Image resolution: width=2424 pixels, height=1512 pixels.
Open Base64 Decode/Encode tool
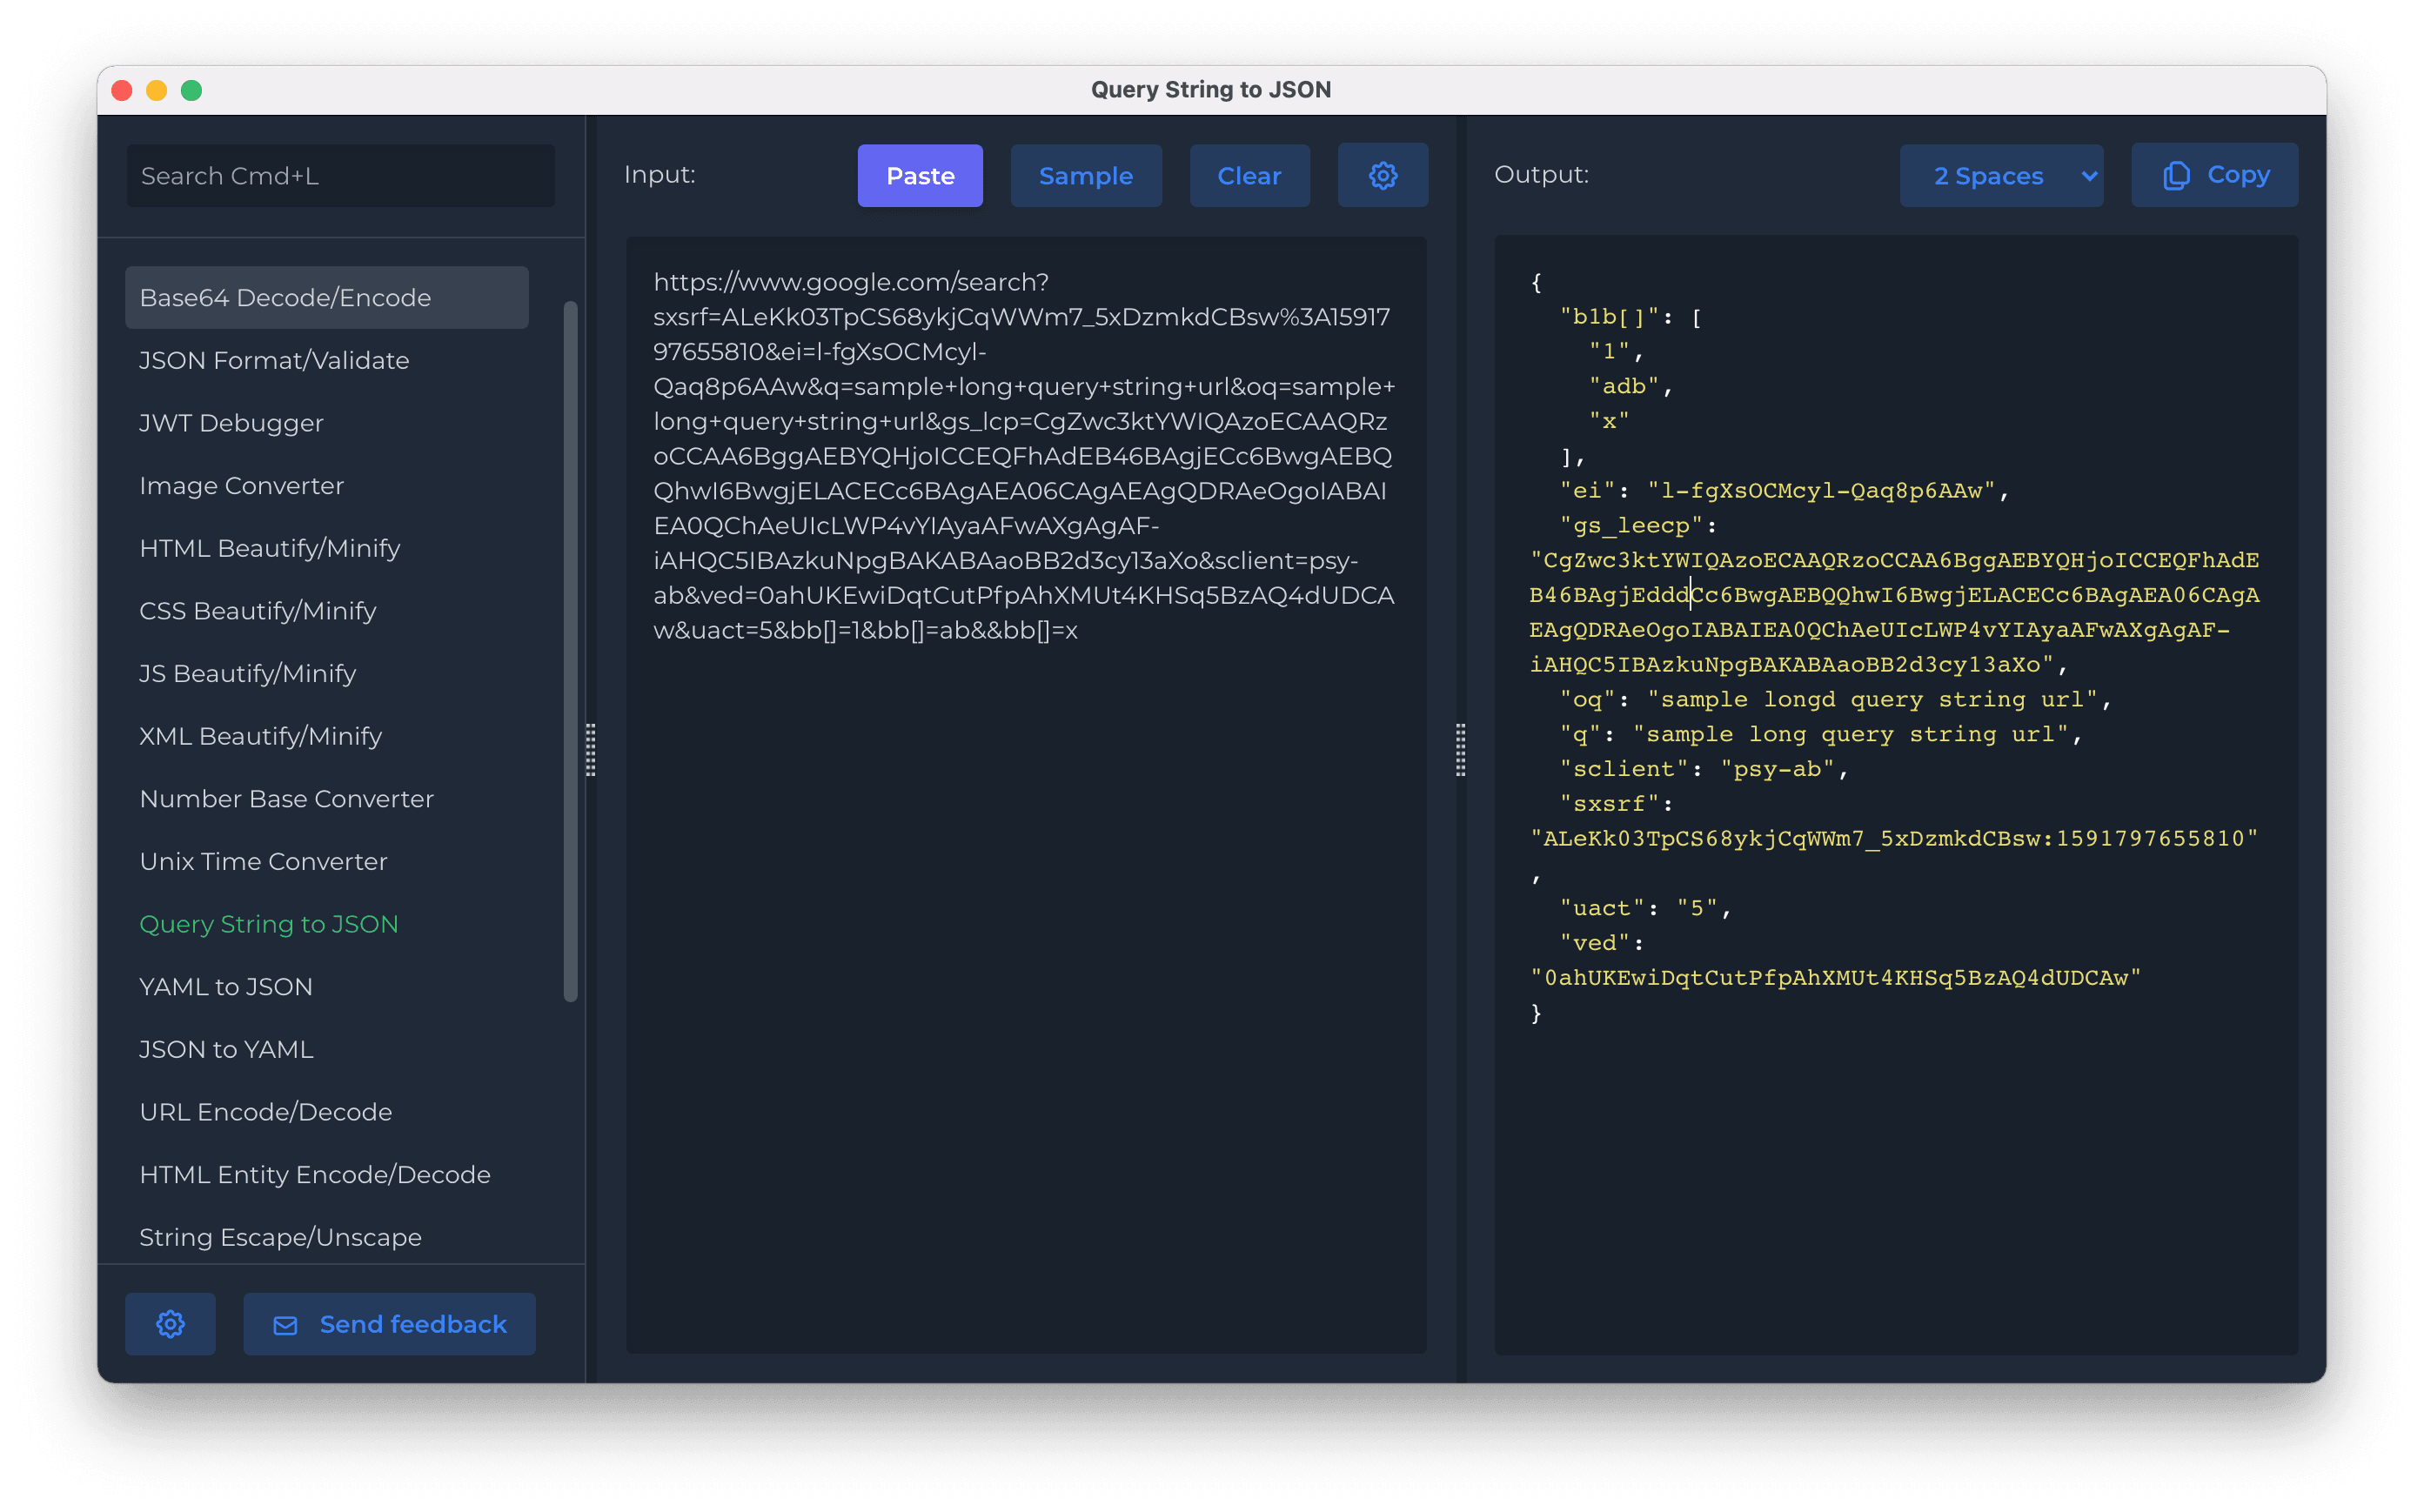point(326,297)
